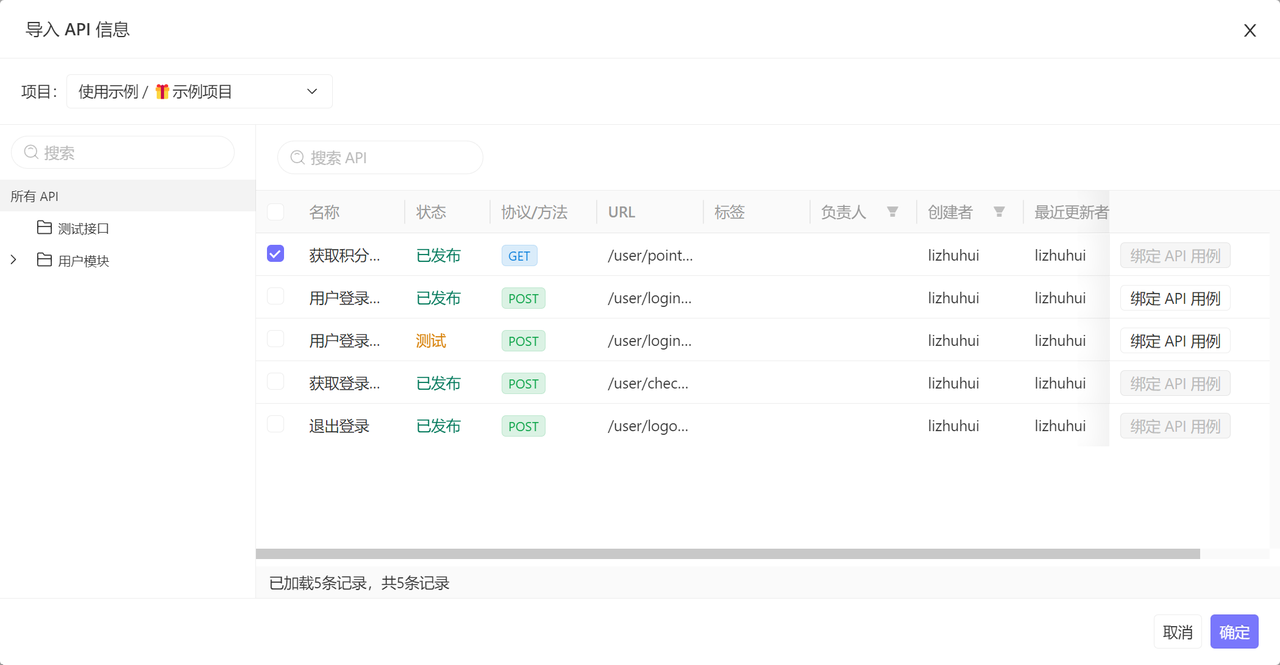
Task: Click the /user/point... URL cell
Action: click(650, 255)
